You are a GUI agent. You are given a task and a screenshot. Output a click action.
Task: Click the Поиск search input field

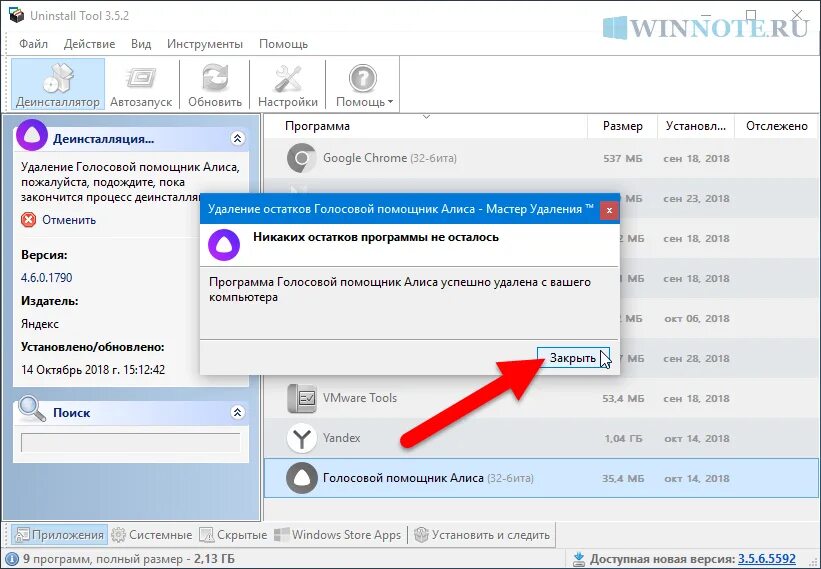[130, 442]
